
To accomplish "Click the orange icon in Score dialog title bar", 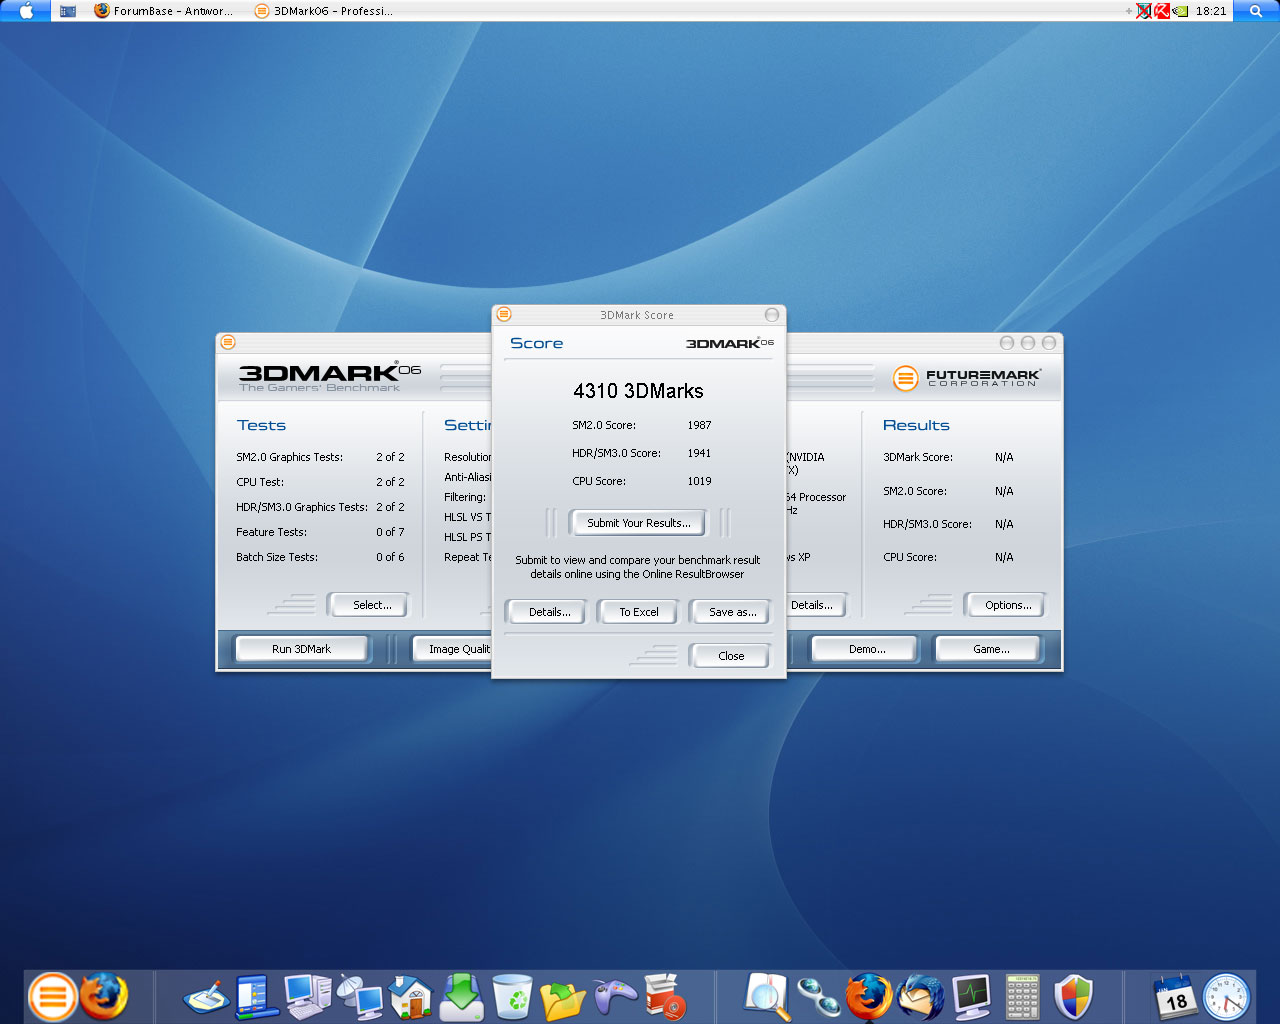I will pos(504,314).
